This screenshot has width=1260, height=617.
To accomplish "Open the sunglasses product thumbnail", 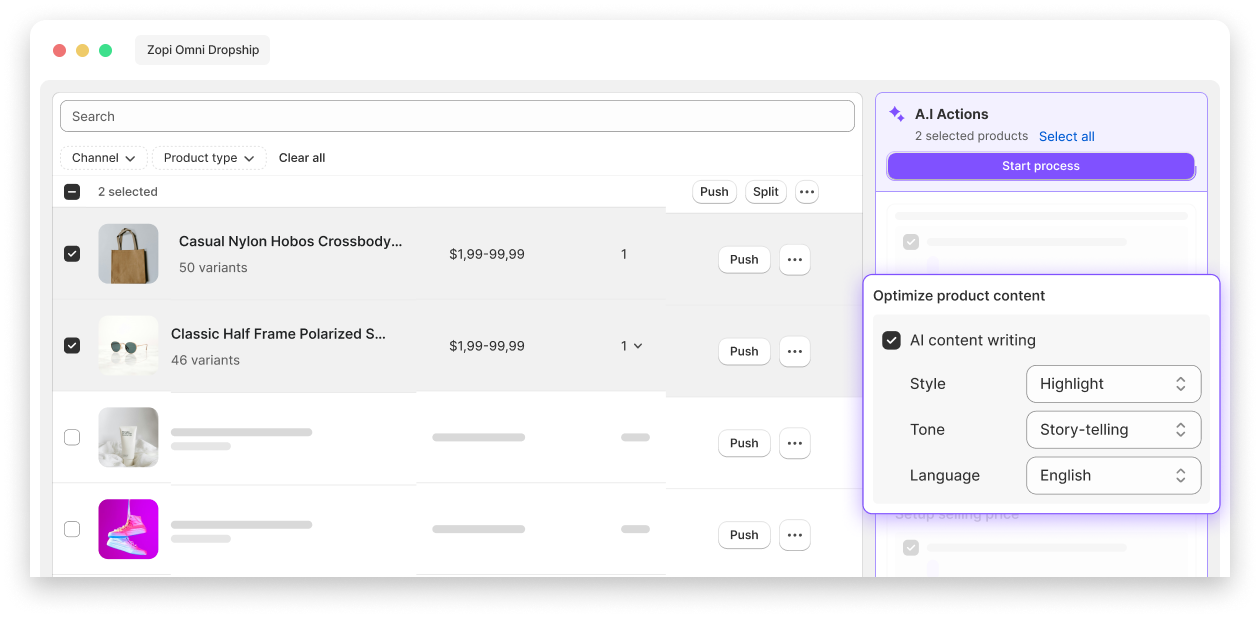I will 128,346.
